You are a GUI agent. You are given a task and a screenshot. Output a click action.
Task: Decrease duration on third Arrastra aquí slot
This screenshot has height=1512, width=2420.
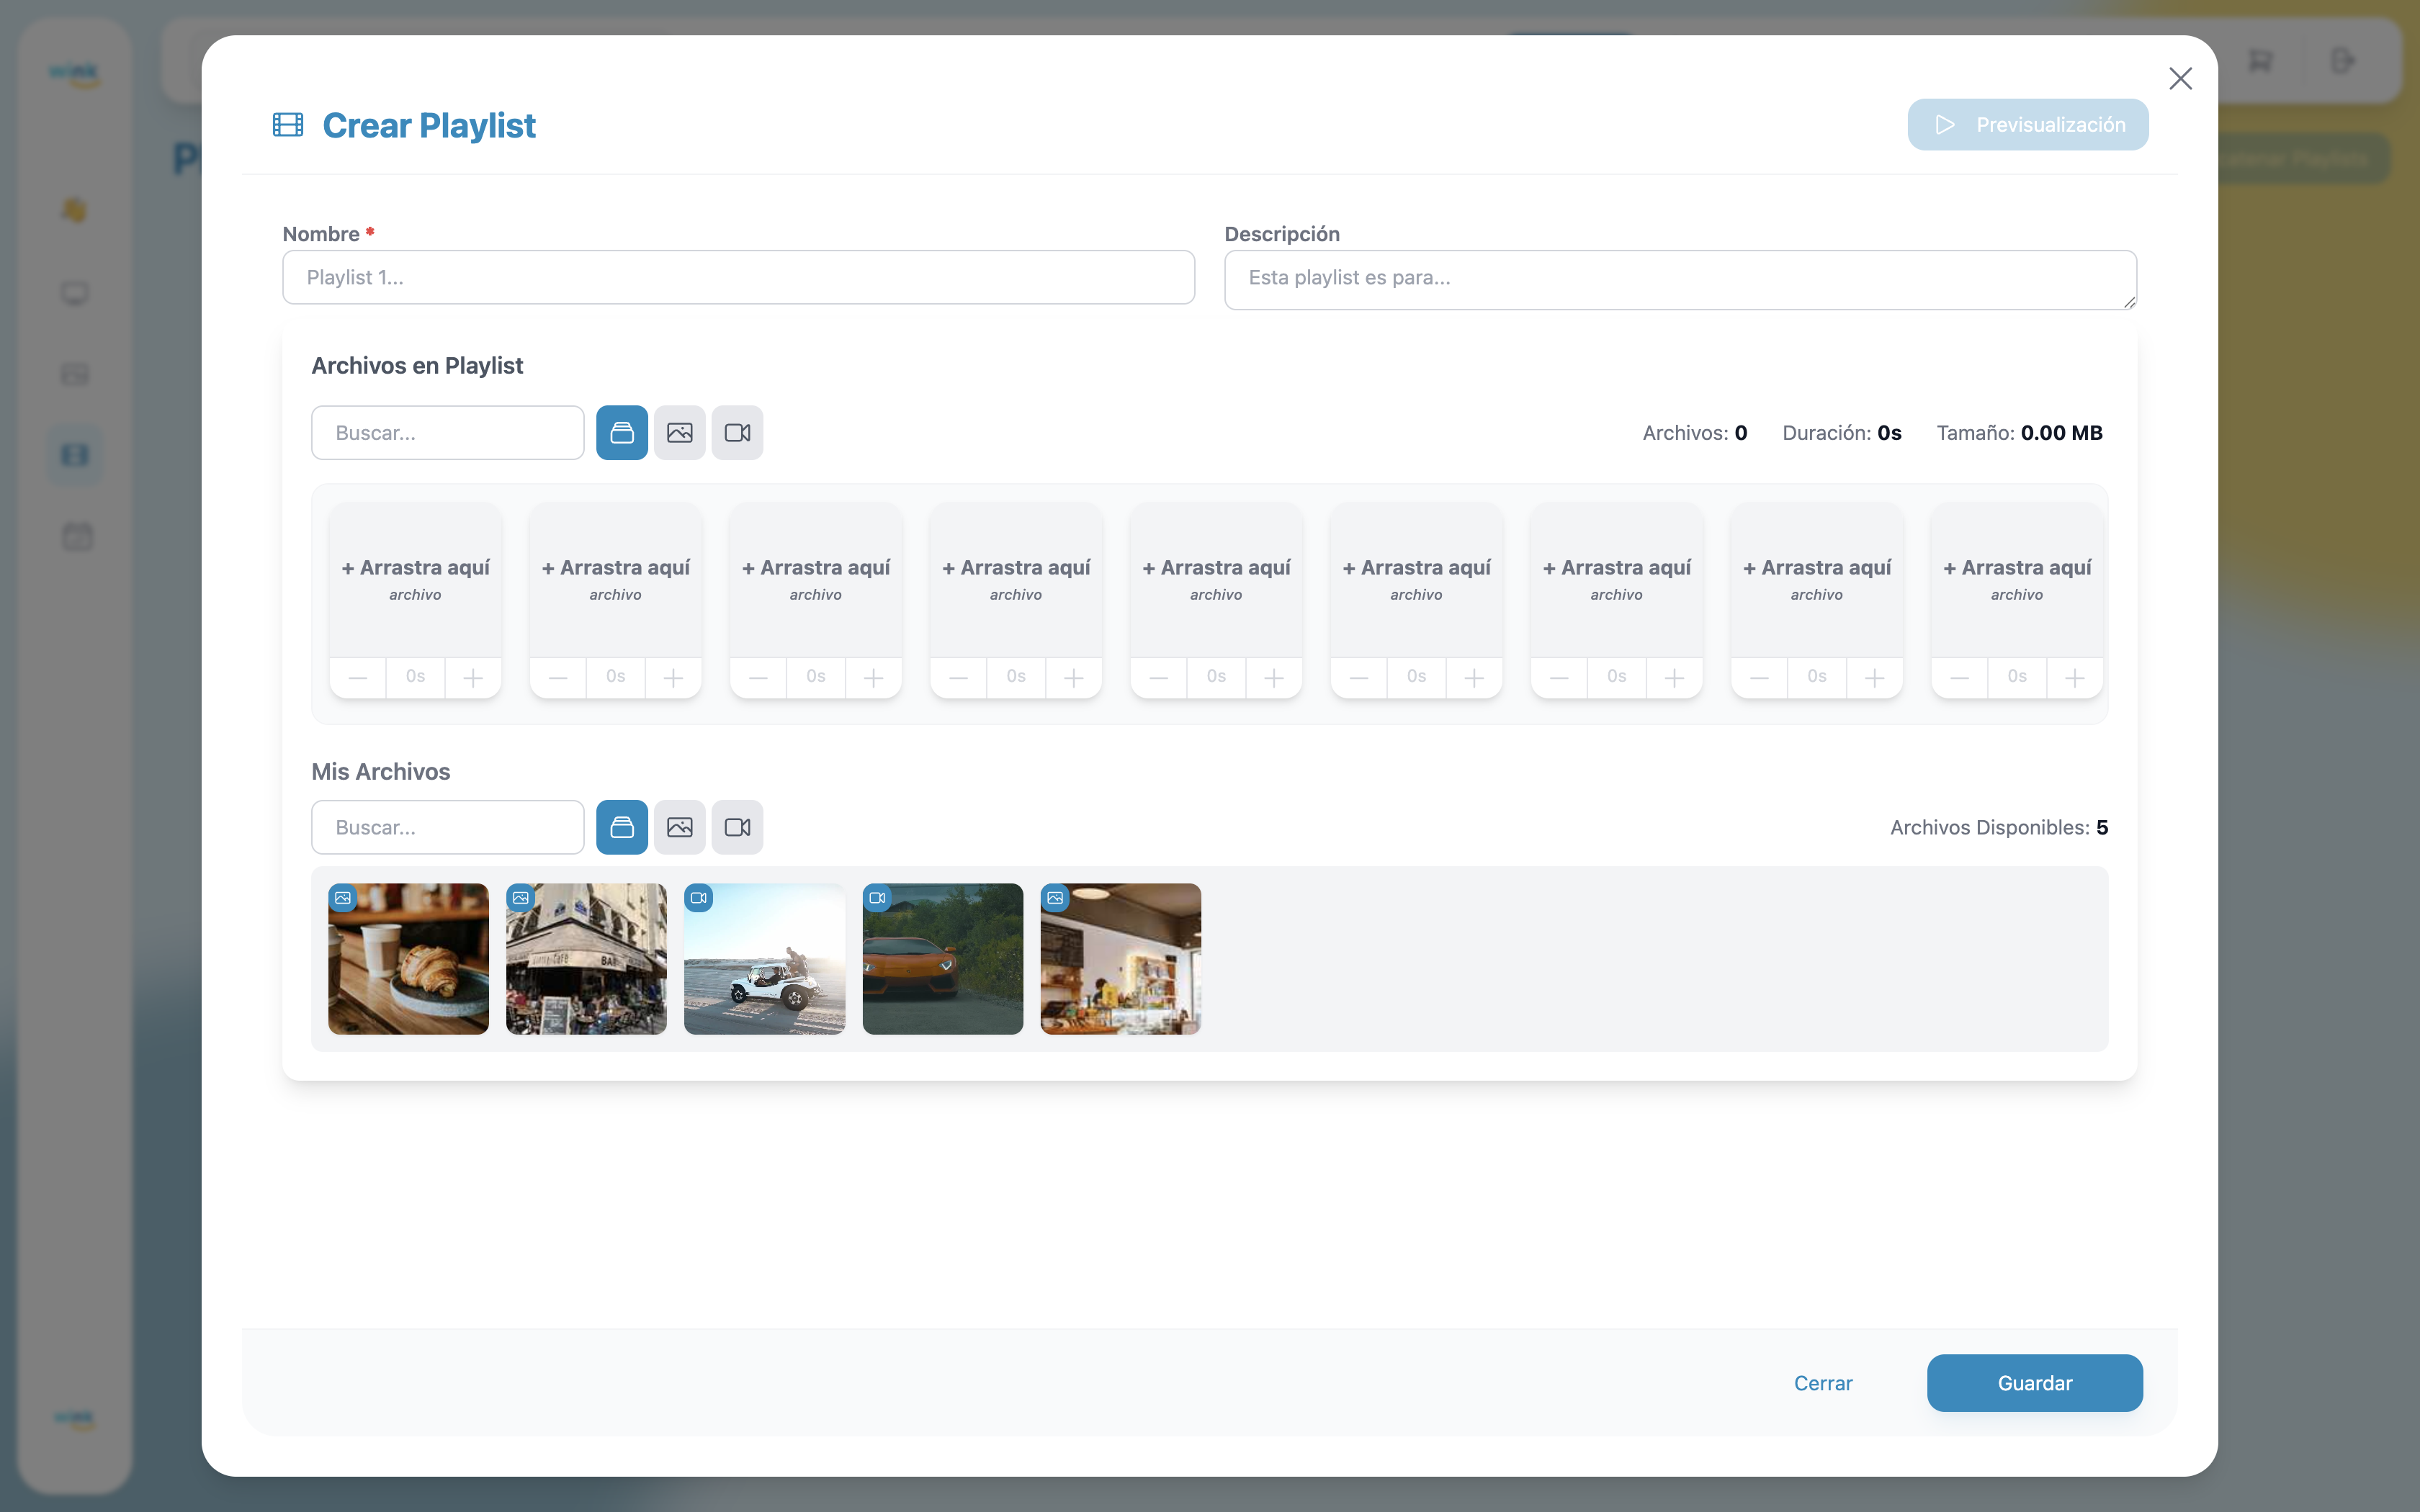[758, 678]
